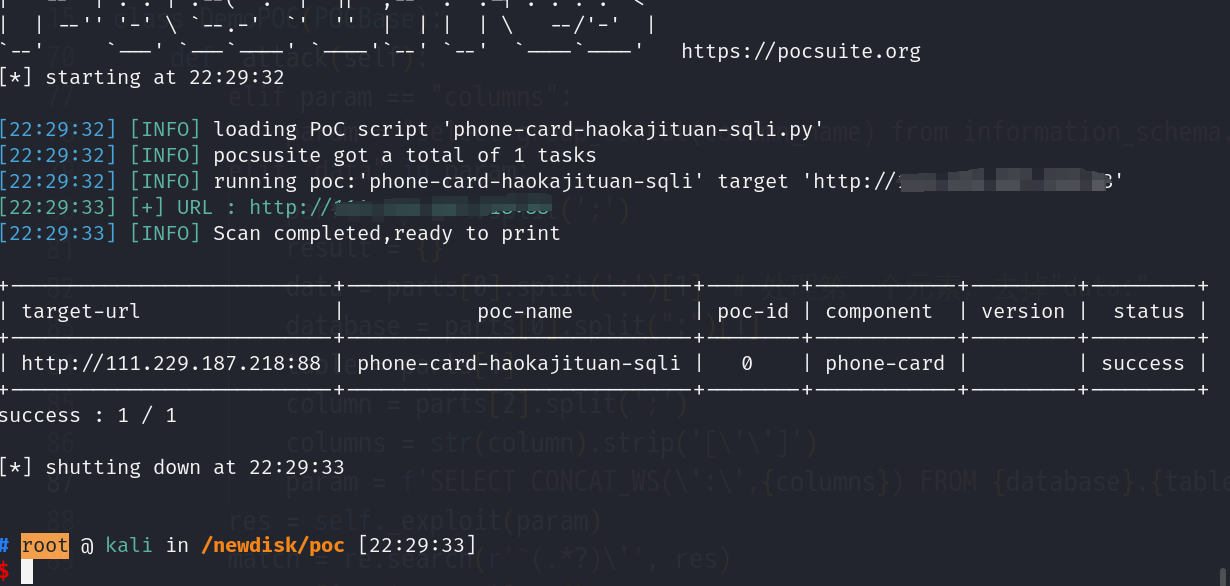Image resolution: width=1230 pixels, height=586 pixels.
Task: Click the poc-id value 0 in table
Action: 747,363
